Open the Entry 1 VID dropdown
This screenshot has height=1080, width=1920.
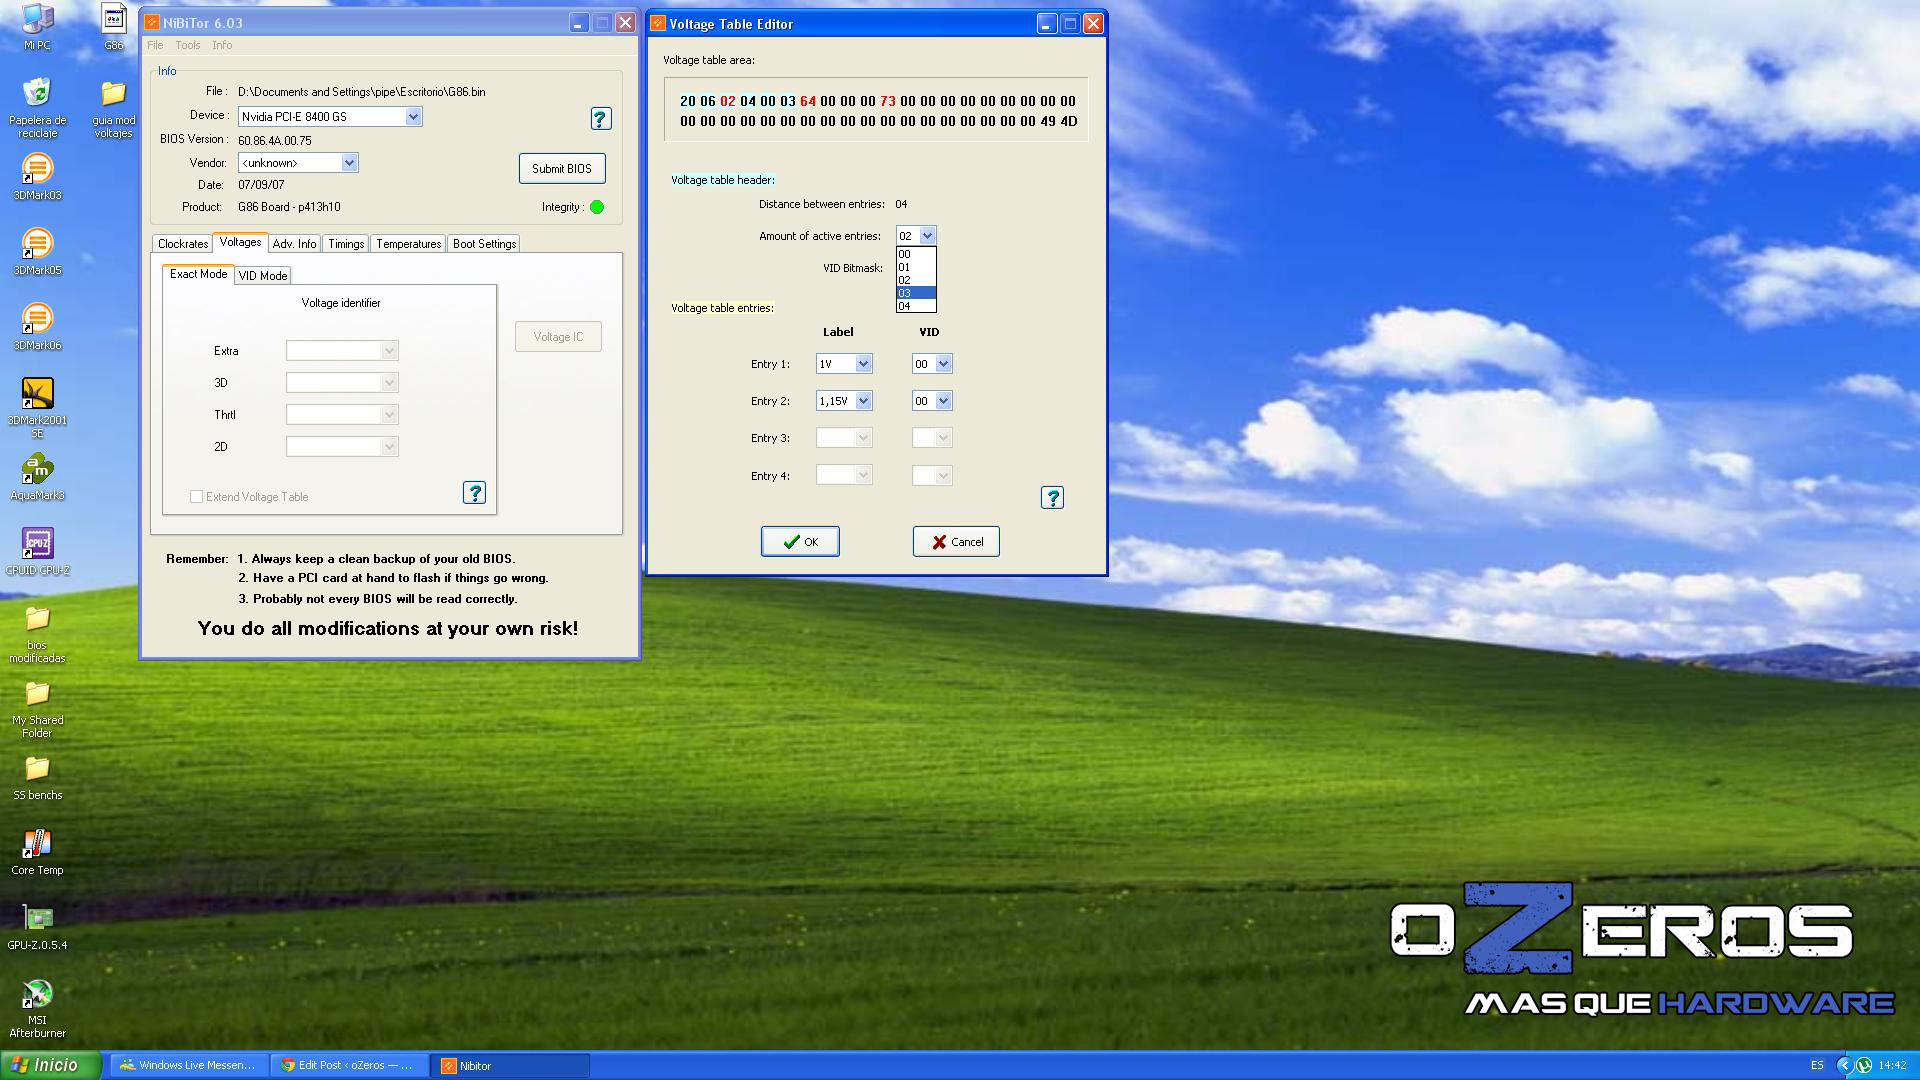pyautogui.click(x=943, y=364)
